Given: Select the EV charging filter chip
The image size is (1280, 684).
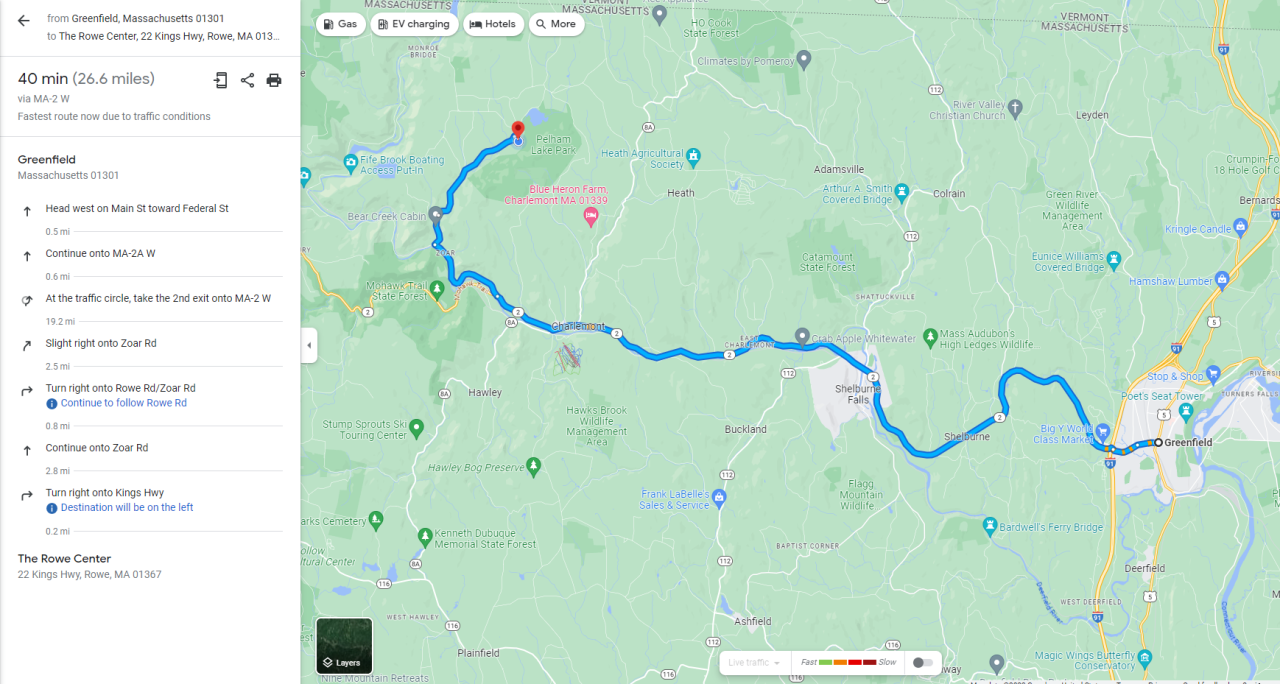Looking at the screenshot, I should [x=414, y=24].
